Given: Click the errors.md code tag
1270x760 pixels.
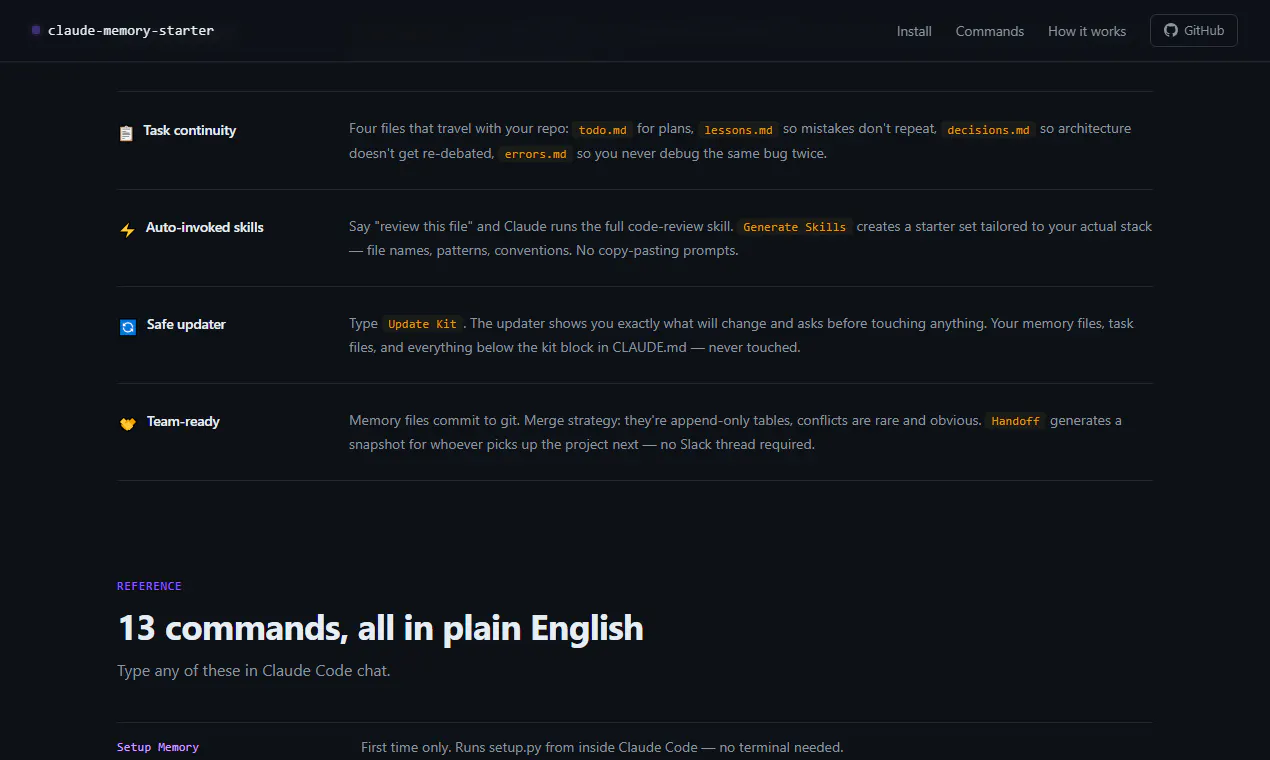Looking at the screenshot, I should [535, 155].
